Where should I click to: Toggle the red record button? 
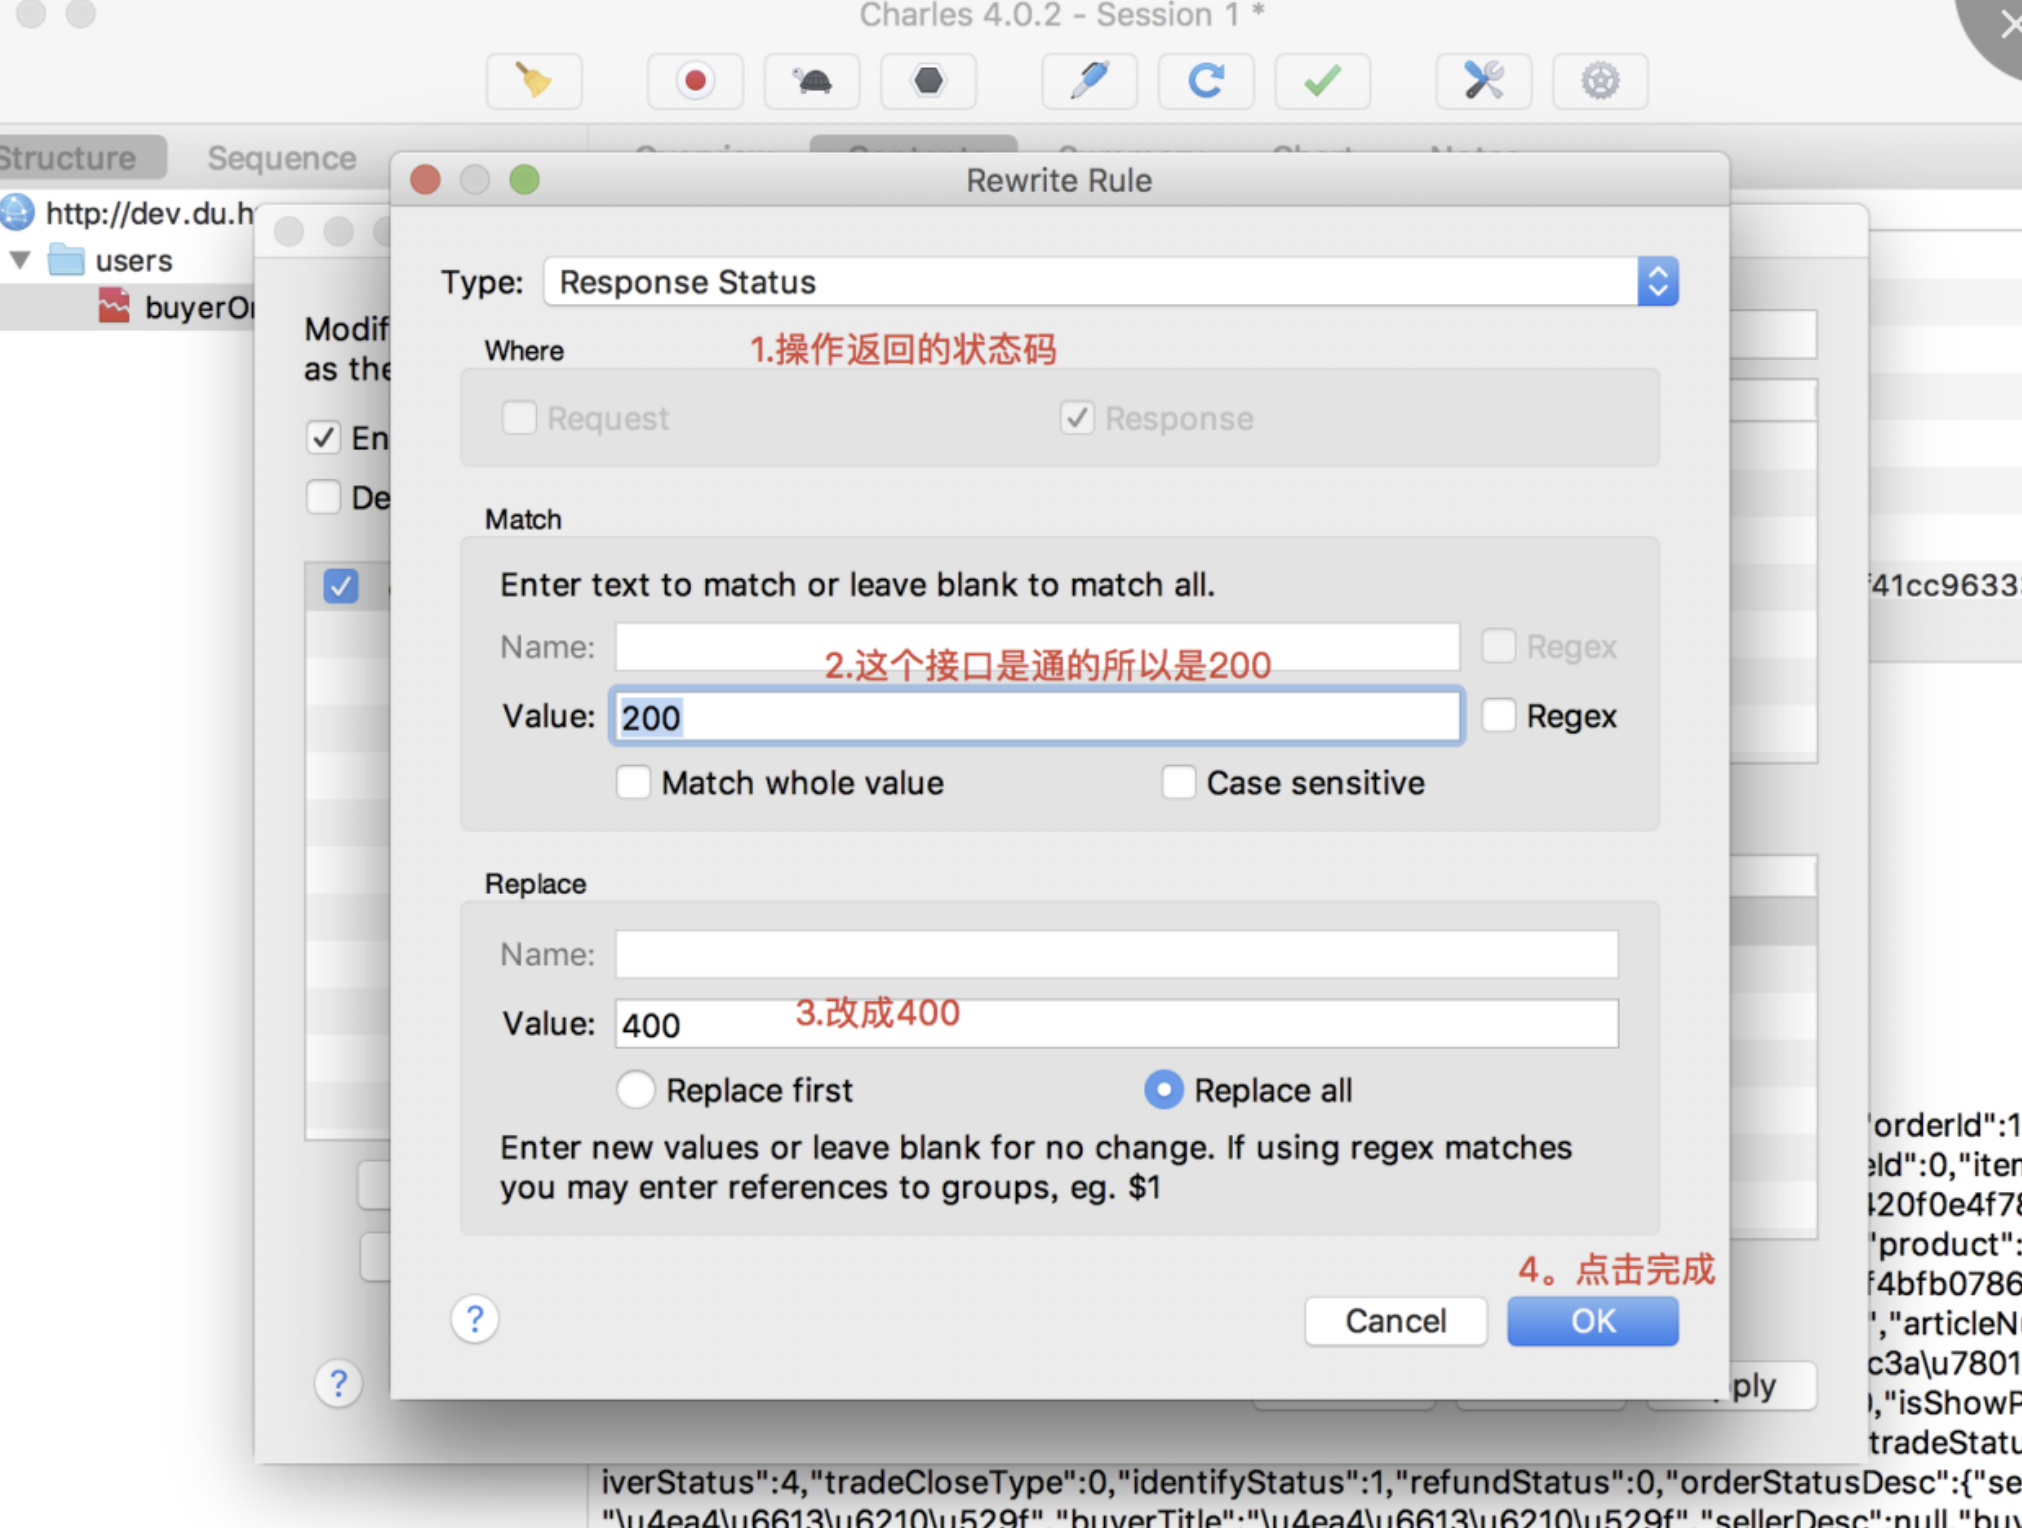point(695,81)
